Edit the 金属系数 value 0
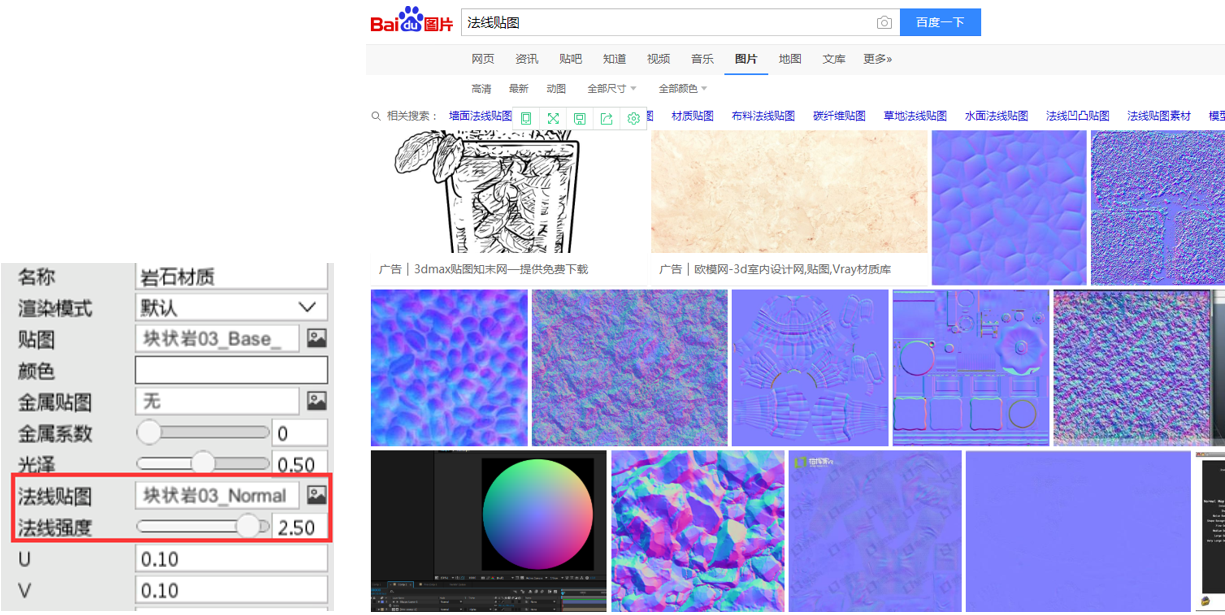Viewport: 1225px width, 615px height. 300,433
